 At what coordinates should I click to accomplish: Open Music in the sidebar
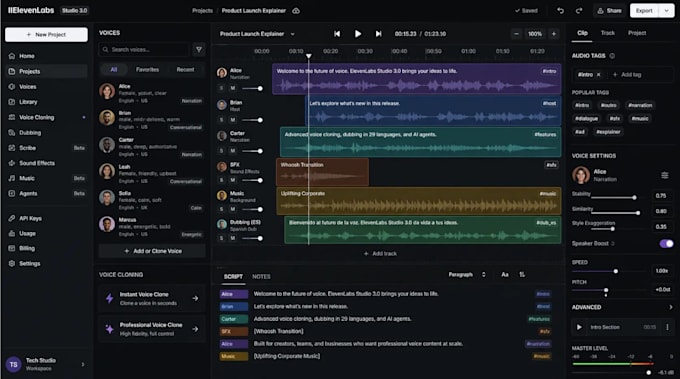(46, 178)
